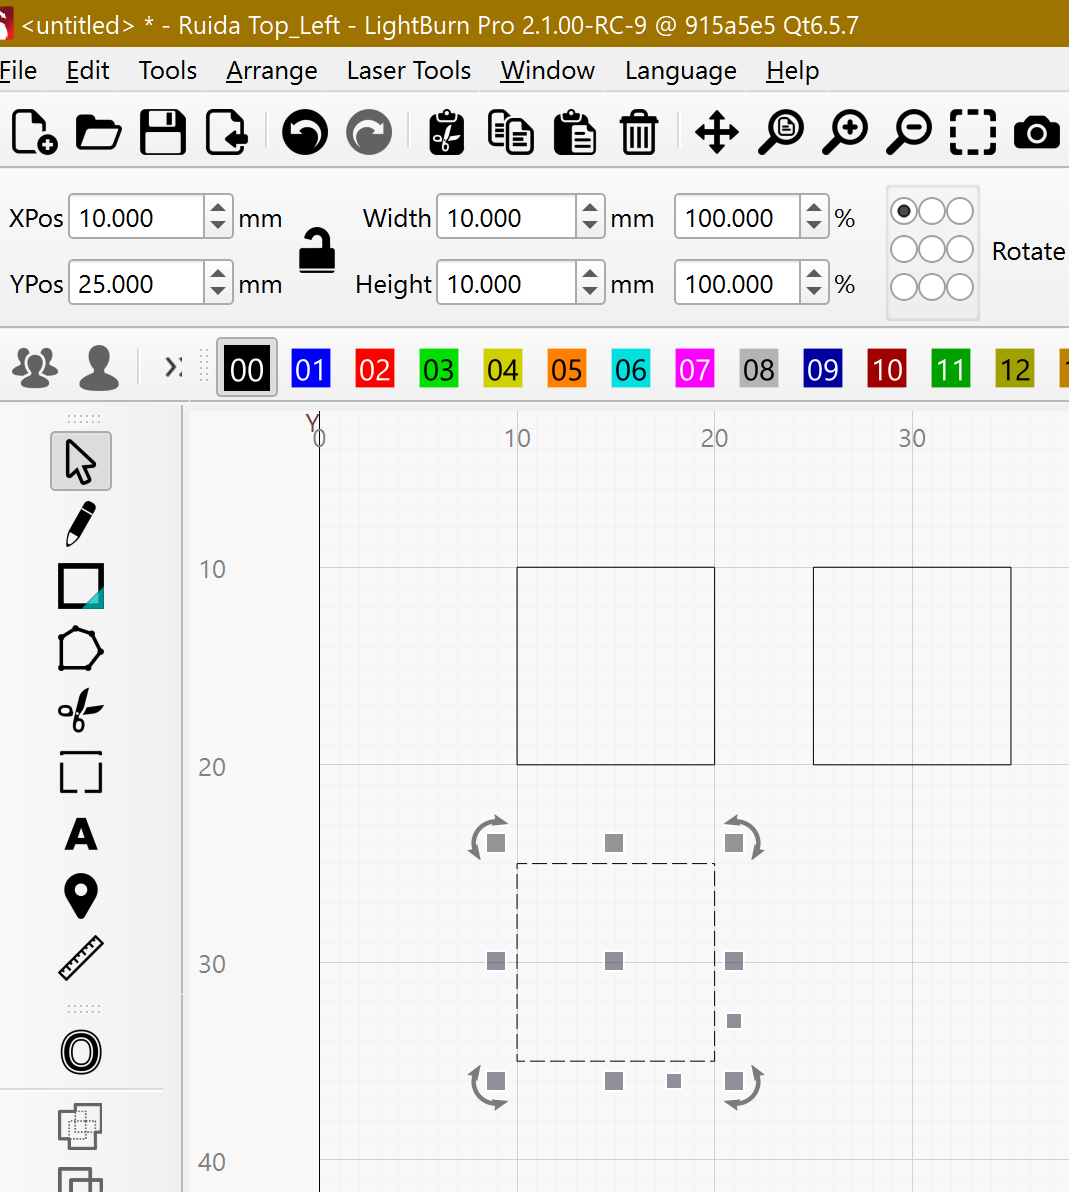Select the Draw Lines pencil tool

point(81,524)
